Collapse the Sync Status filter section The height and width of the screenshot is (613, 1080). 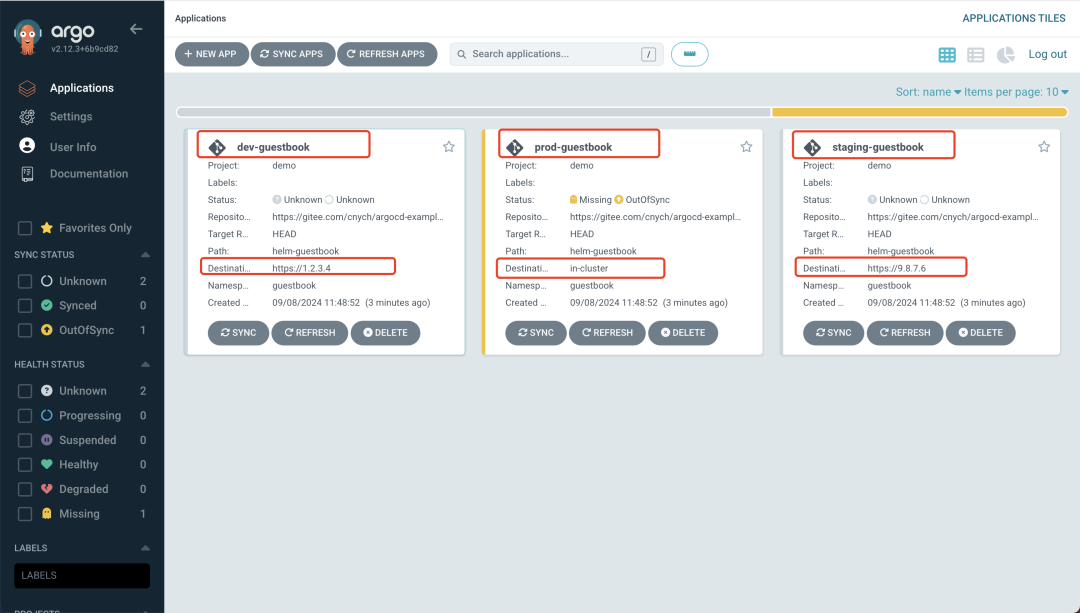tap(145, 255)
